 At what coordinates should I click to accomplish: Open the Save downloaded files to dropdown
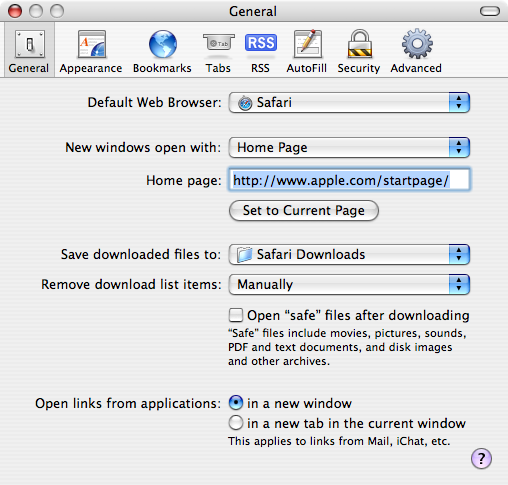tap(349, 254)
